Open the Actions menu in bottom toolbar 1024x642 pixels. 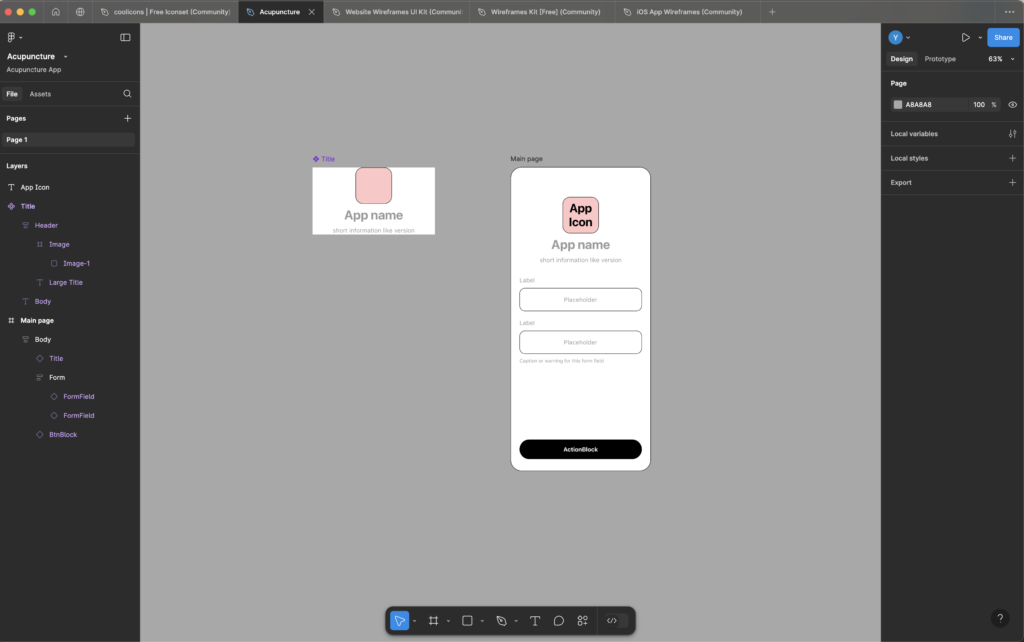583,621
